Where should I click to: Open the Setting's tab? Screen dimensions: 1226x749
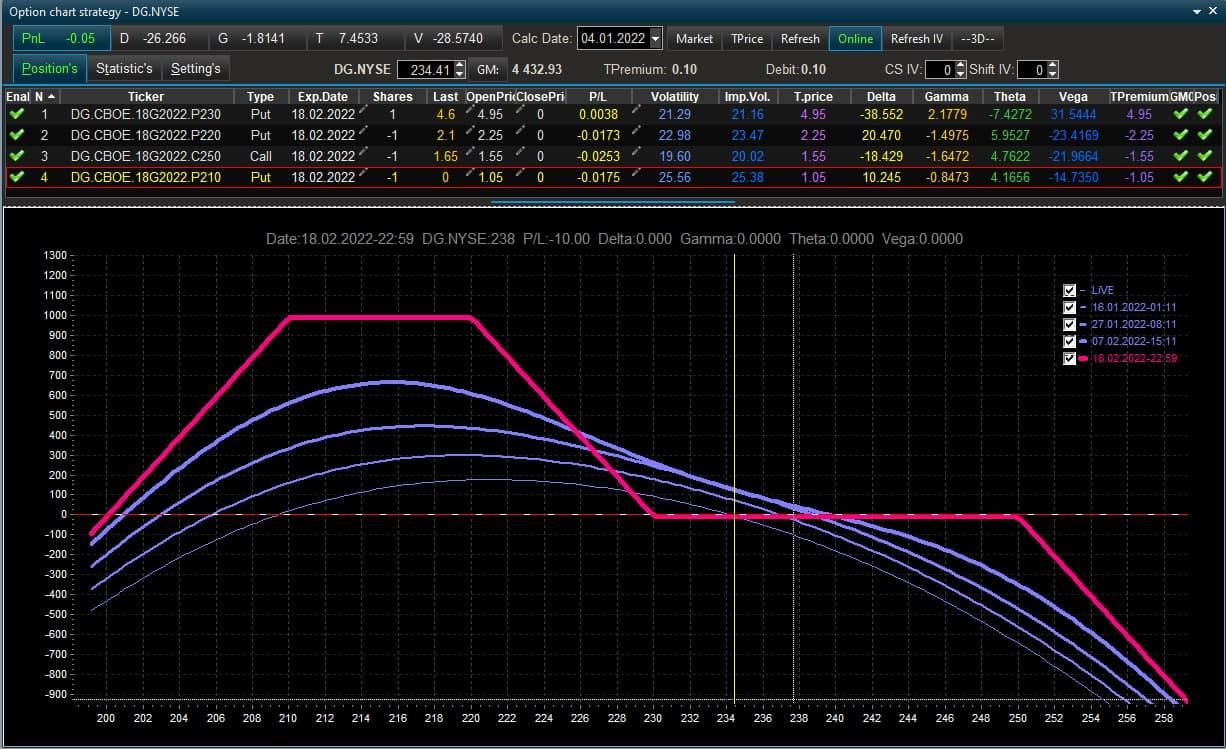(x=196, y=68)
